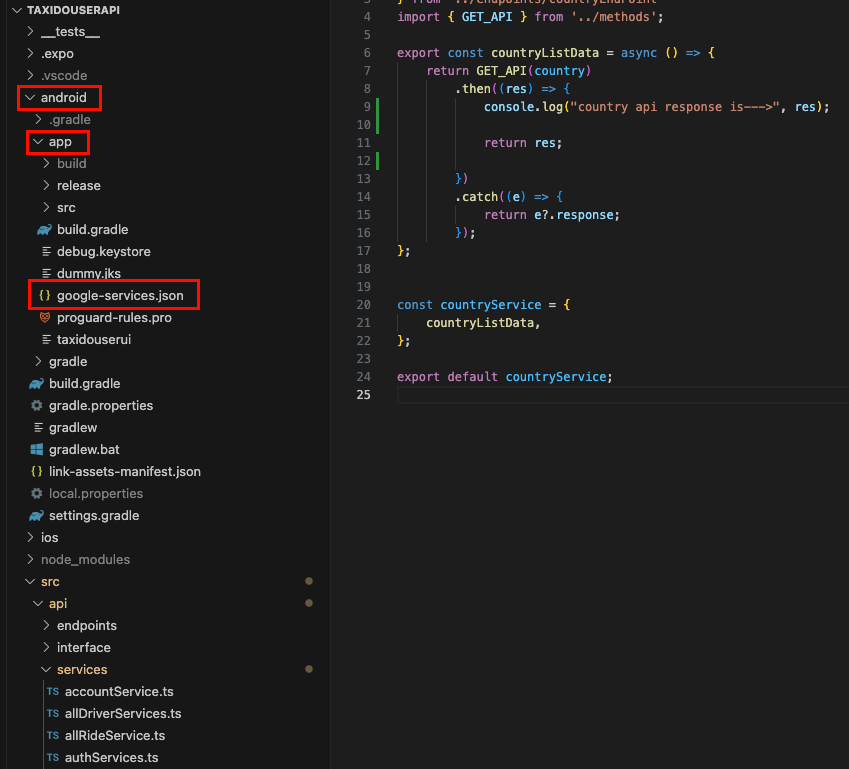Screen dimensions: 849x769
Task: Select the dummy.jks file
Action: [x=87, y=274]
